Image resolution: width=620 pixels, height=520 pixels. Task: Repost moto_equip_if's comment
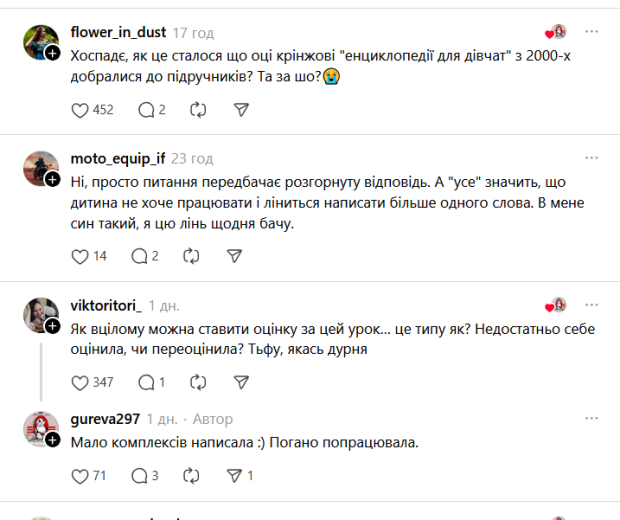click(190, 256)
